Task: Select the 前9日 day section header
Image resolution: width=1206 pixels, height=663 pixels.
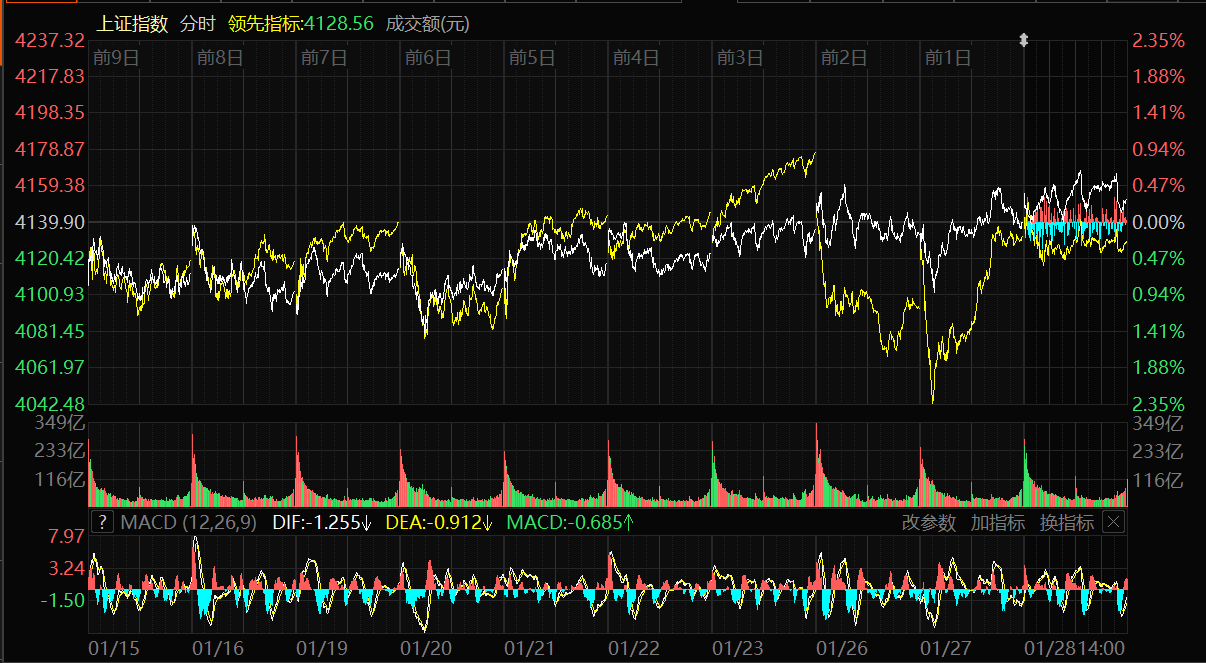Action: tap(115, 58)
